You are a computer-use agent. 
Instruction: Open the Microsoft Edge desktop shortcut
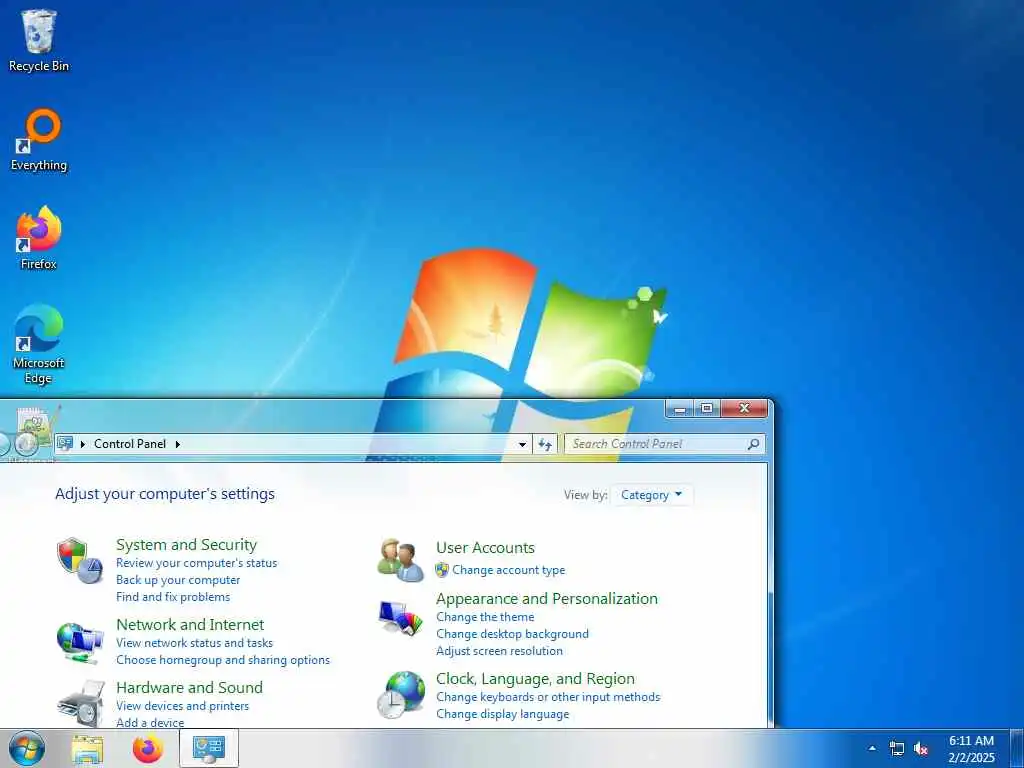(39, 344)
